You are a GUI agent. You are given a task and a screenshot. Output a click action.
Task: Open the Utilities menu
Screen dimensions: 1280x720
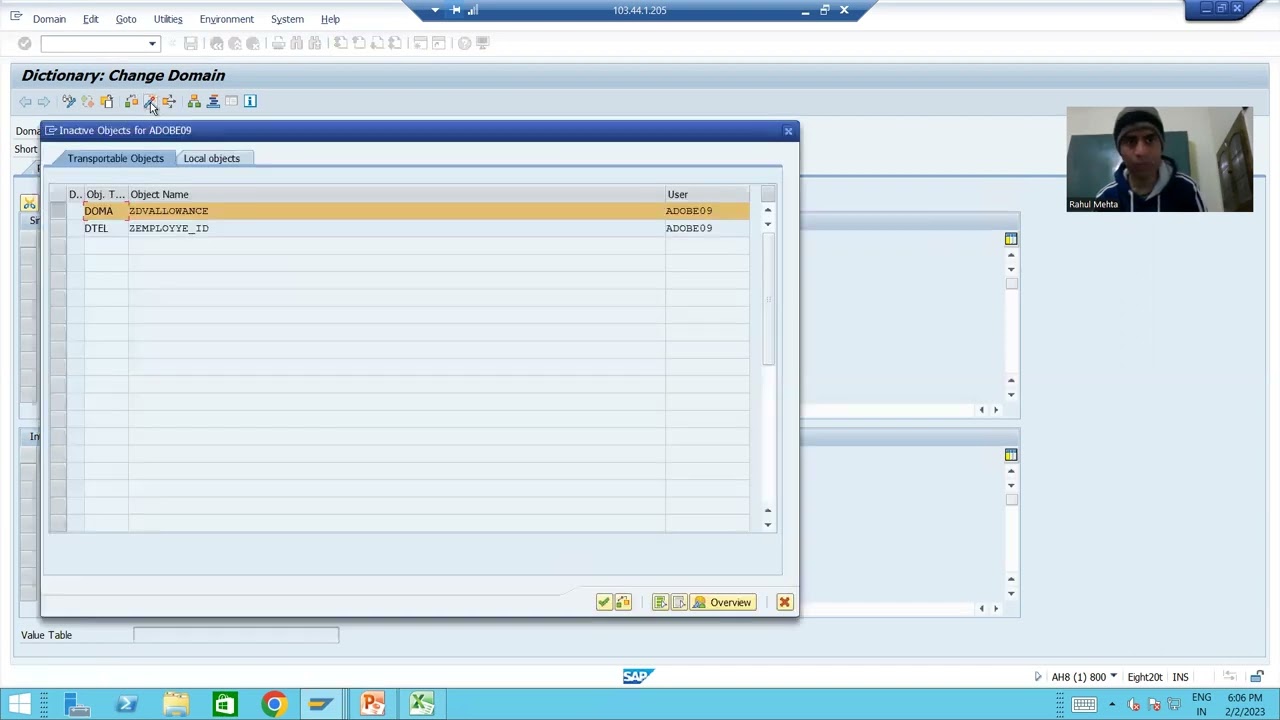coord(168,19)
